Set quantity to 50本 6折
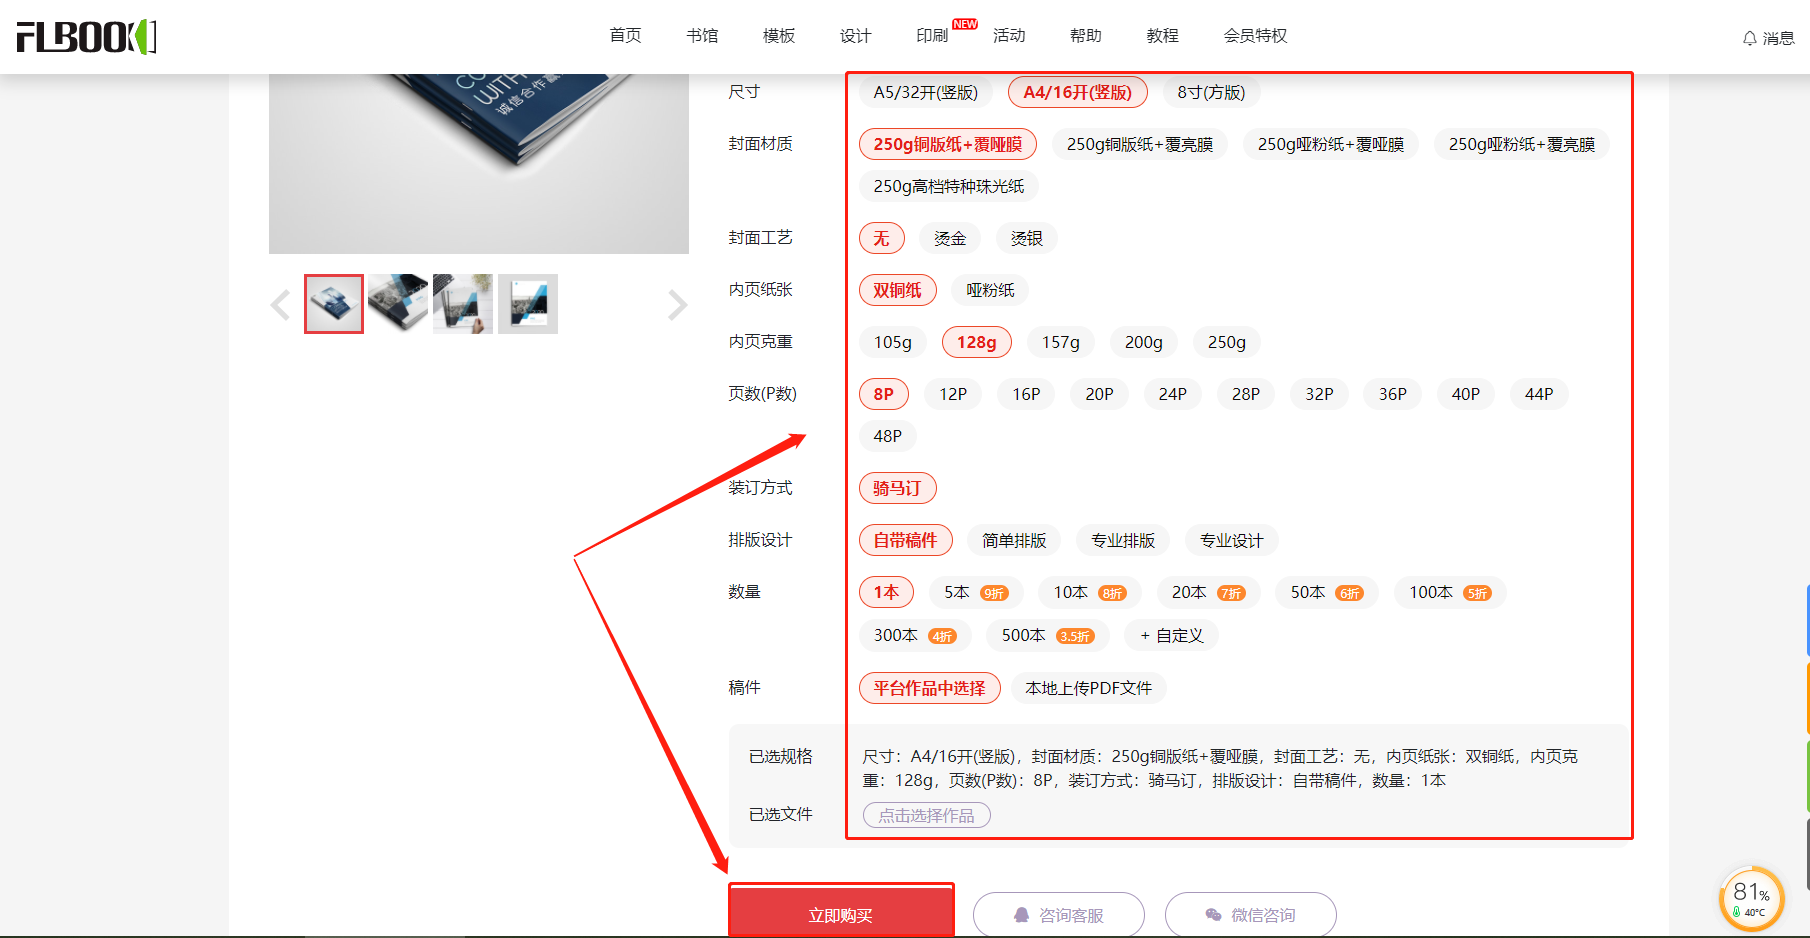This screenshot has height=938, width=1810. point(1327,592)
